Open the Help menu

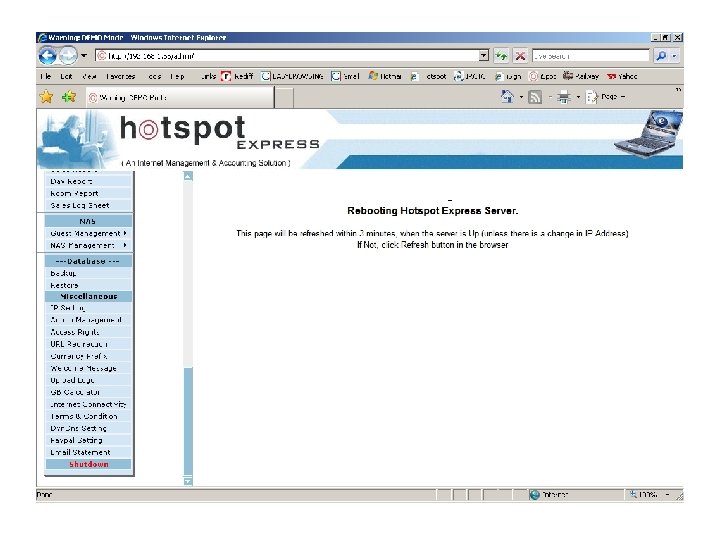pos(177,76)
